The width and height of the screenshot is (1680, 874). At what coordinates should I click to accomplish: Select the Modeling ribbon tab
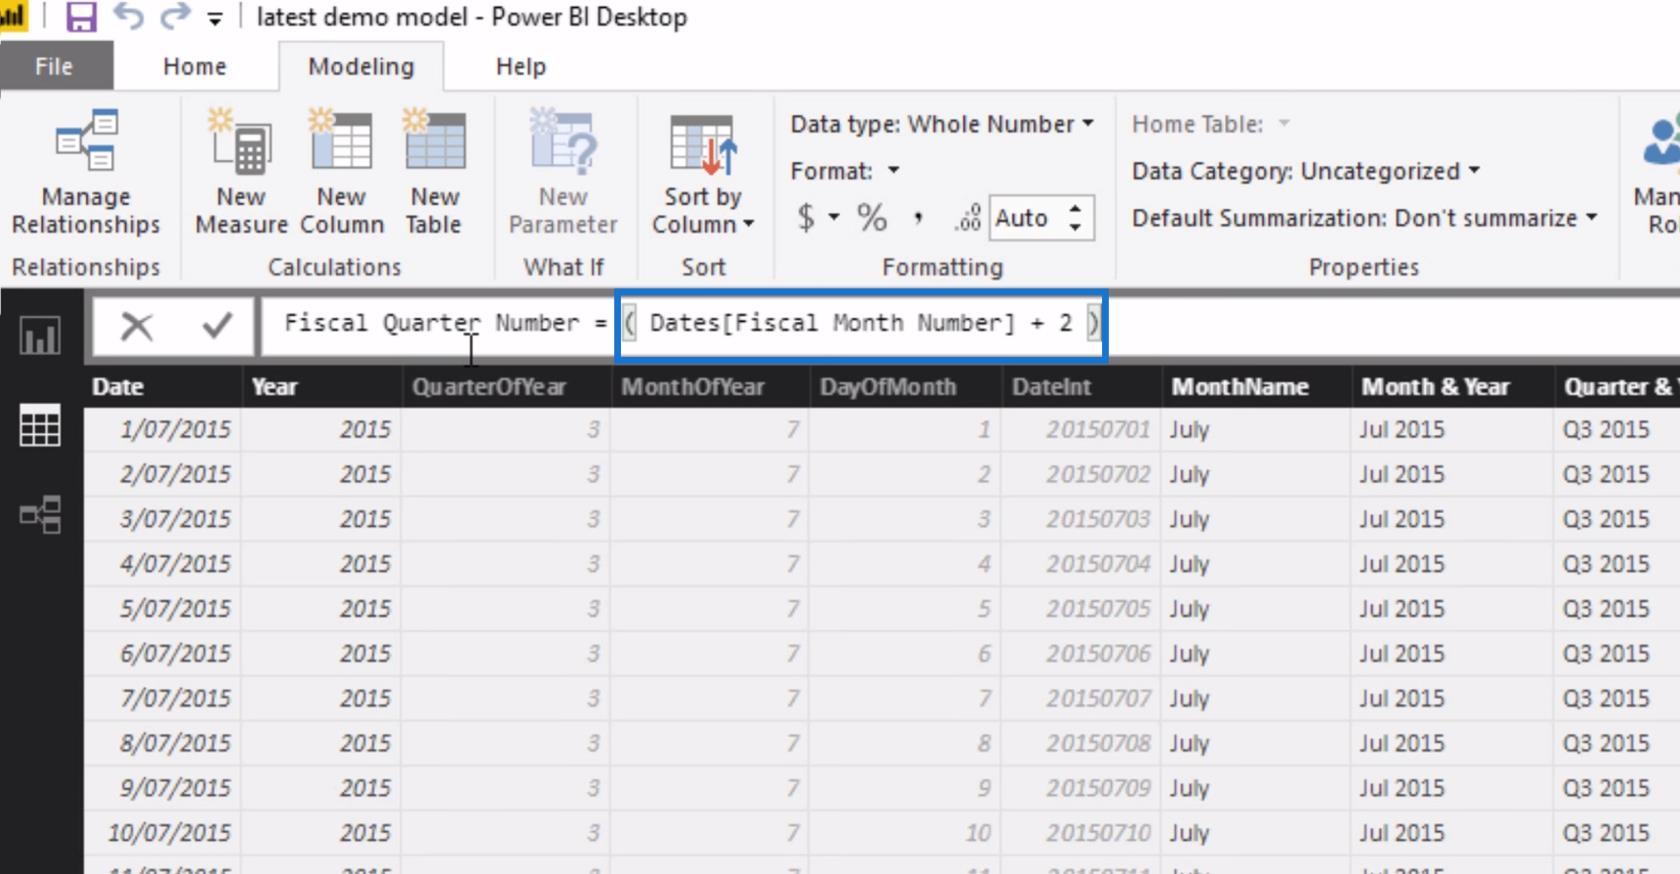pos(361,66)
